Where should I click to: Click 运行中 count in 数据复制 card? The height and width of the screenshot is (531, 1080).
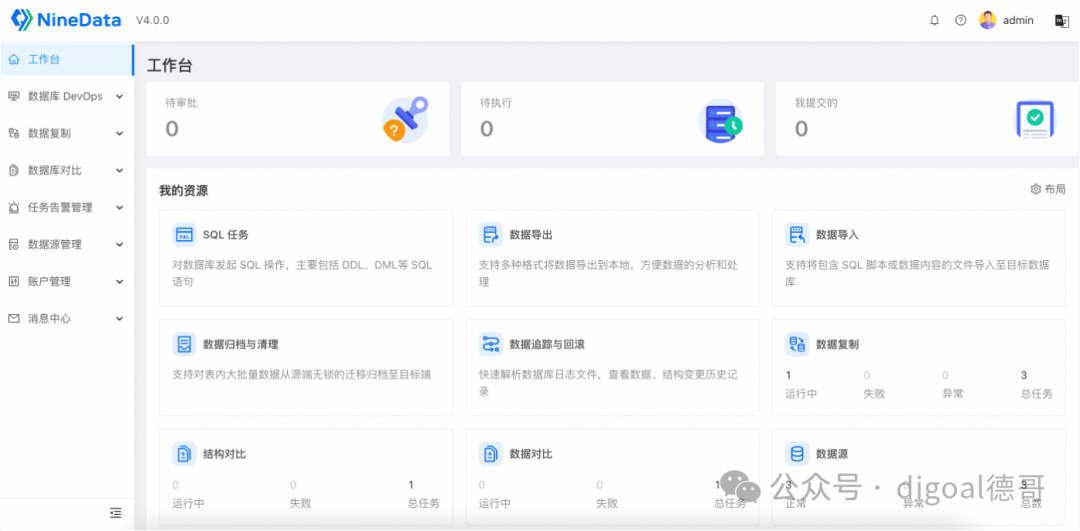click(x=789, y=375)
